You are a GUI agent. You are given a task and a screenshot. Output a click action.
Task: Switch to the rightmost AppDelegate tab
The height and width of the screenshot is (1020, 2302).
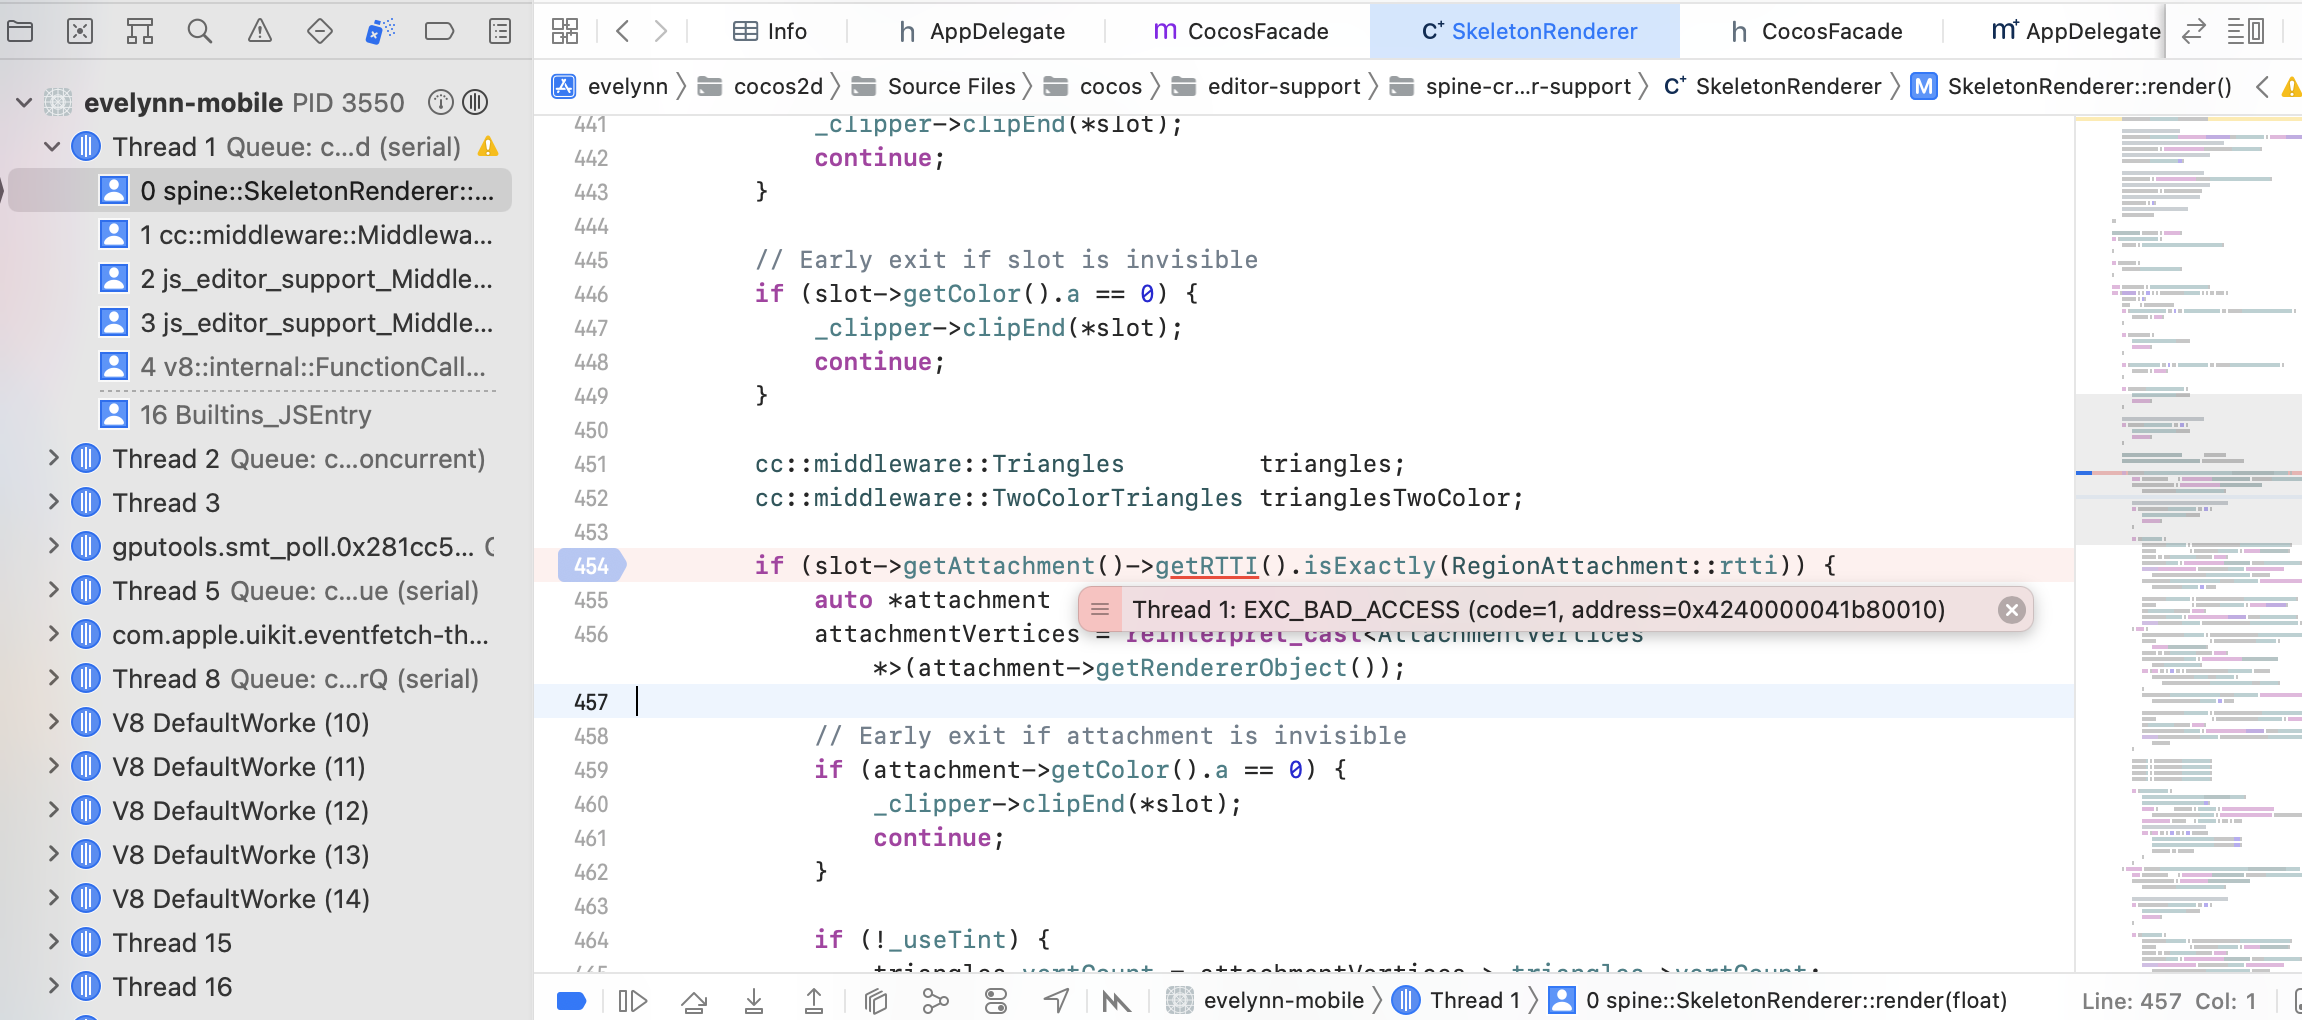pyautogui.click(x=2075, y=31)
